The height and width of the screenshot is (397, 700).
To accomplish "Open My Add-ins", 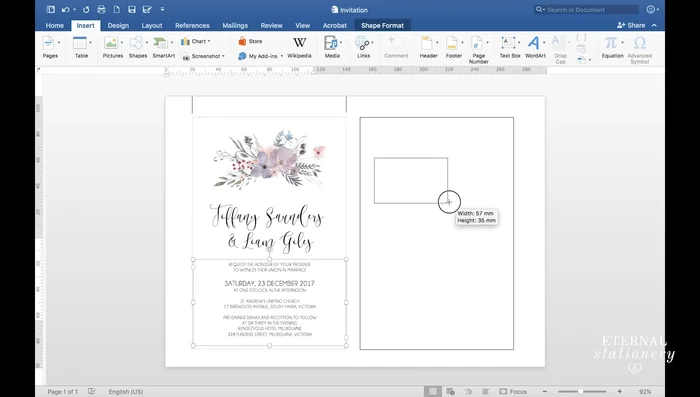I will 260,56.
